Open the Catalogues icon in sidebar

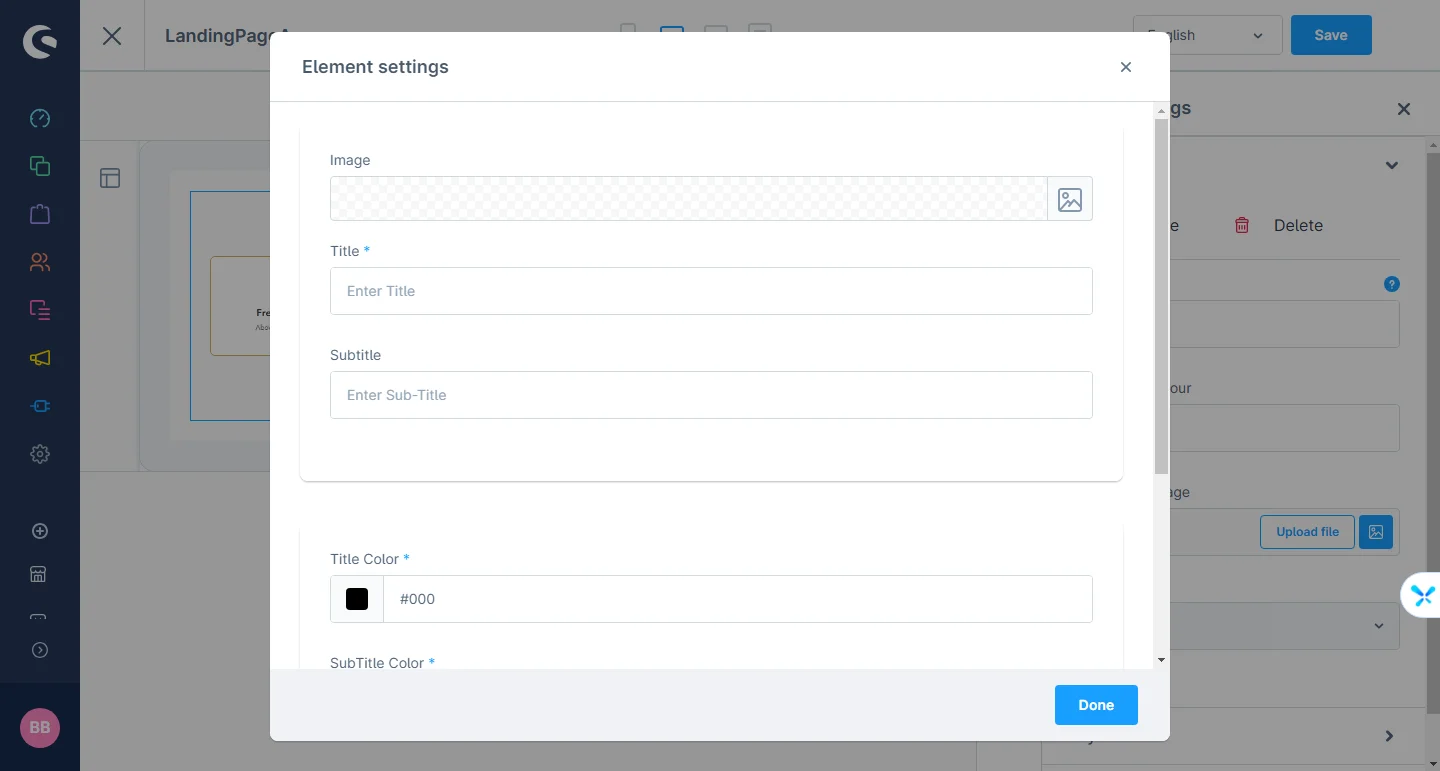pyautogui.click(x=40, y=166)
